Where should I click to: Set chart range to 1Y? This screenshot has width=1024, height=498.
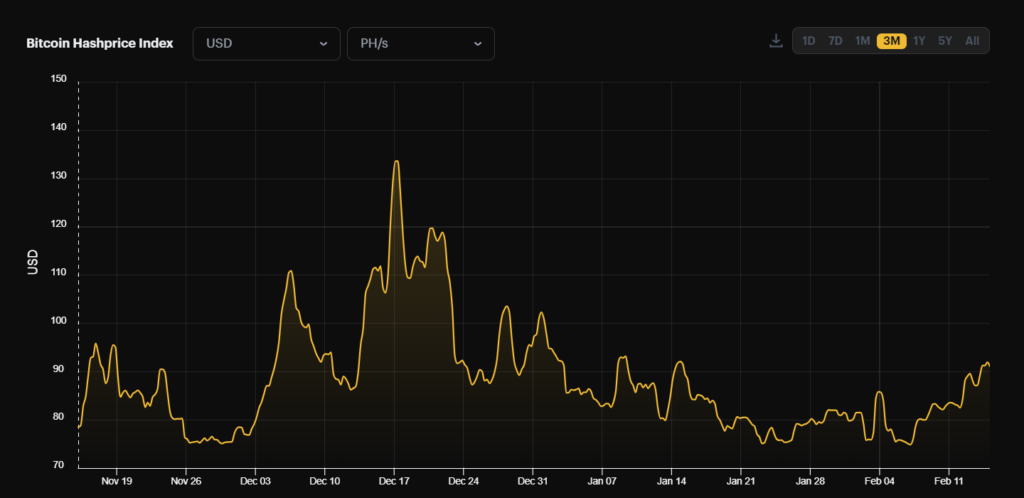click(919, 41)
